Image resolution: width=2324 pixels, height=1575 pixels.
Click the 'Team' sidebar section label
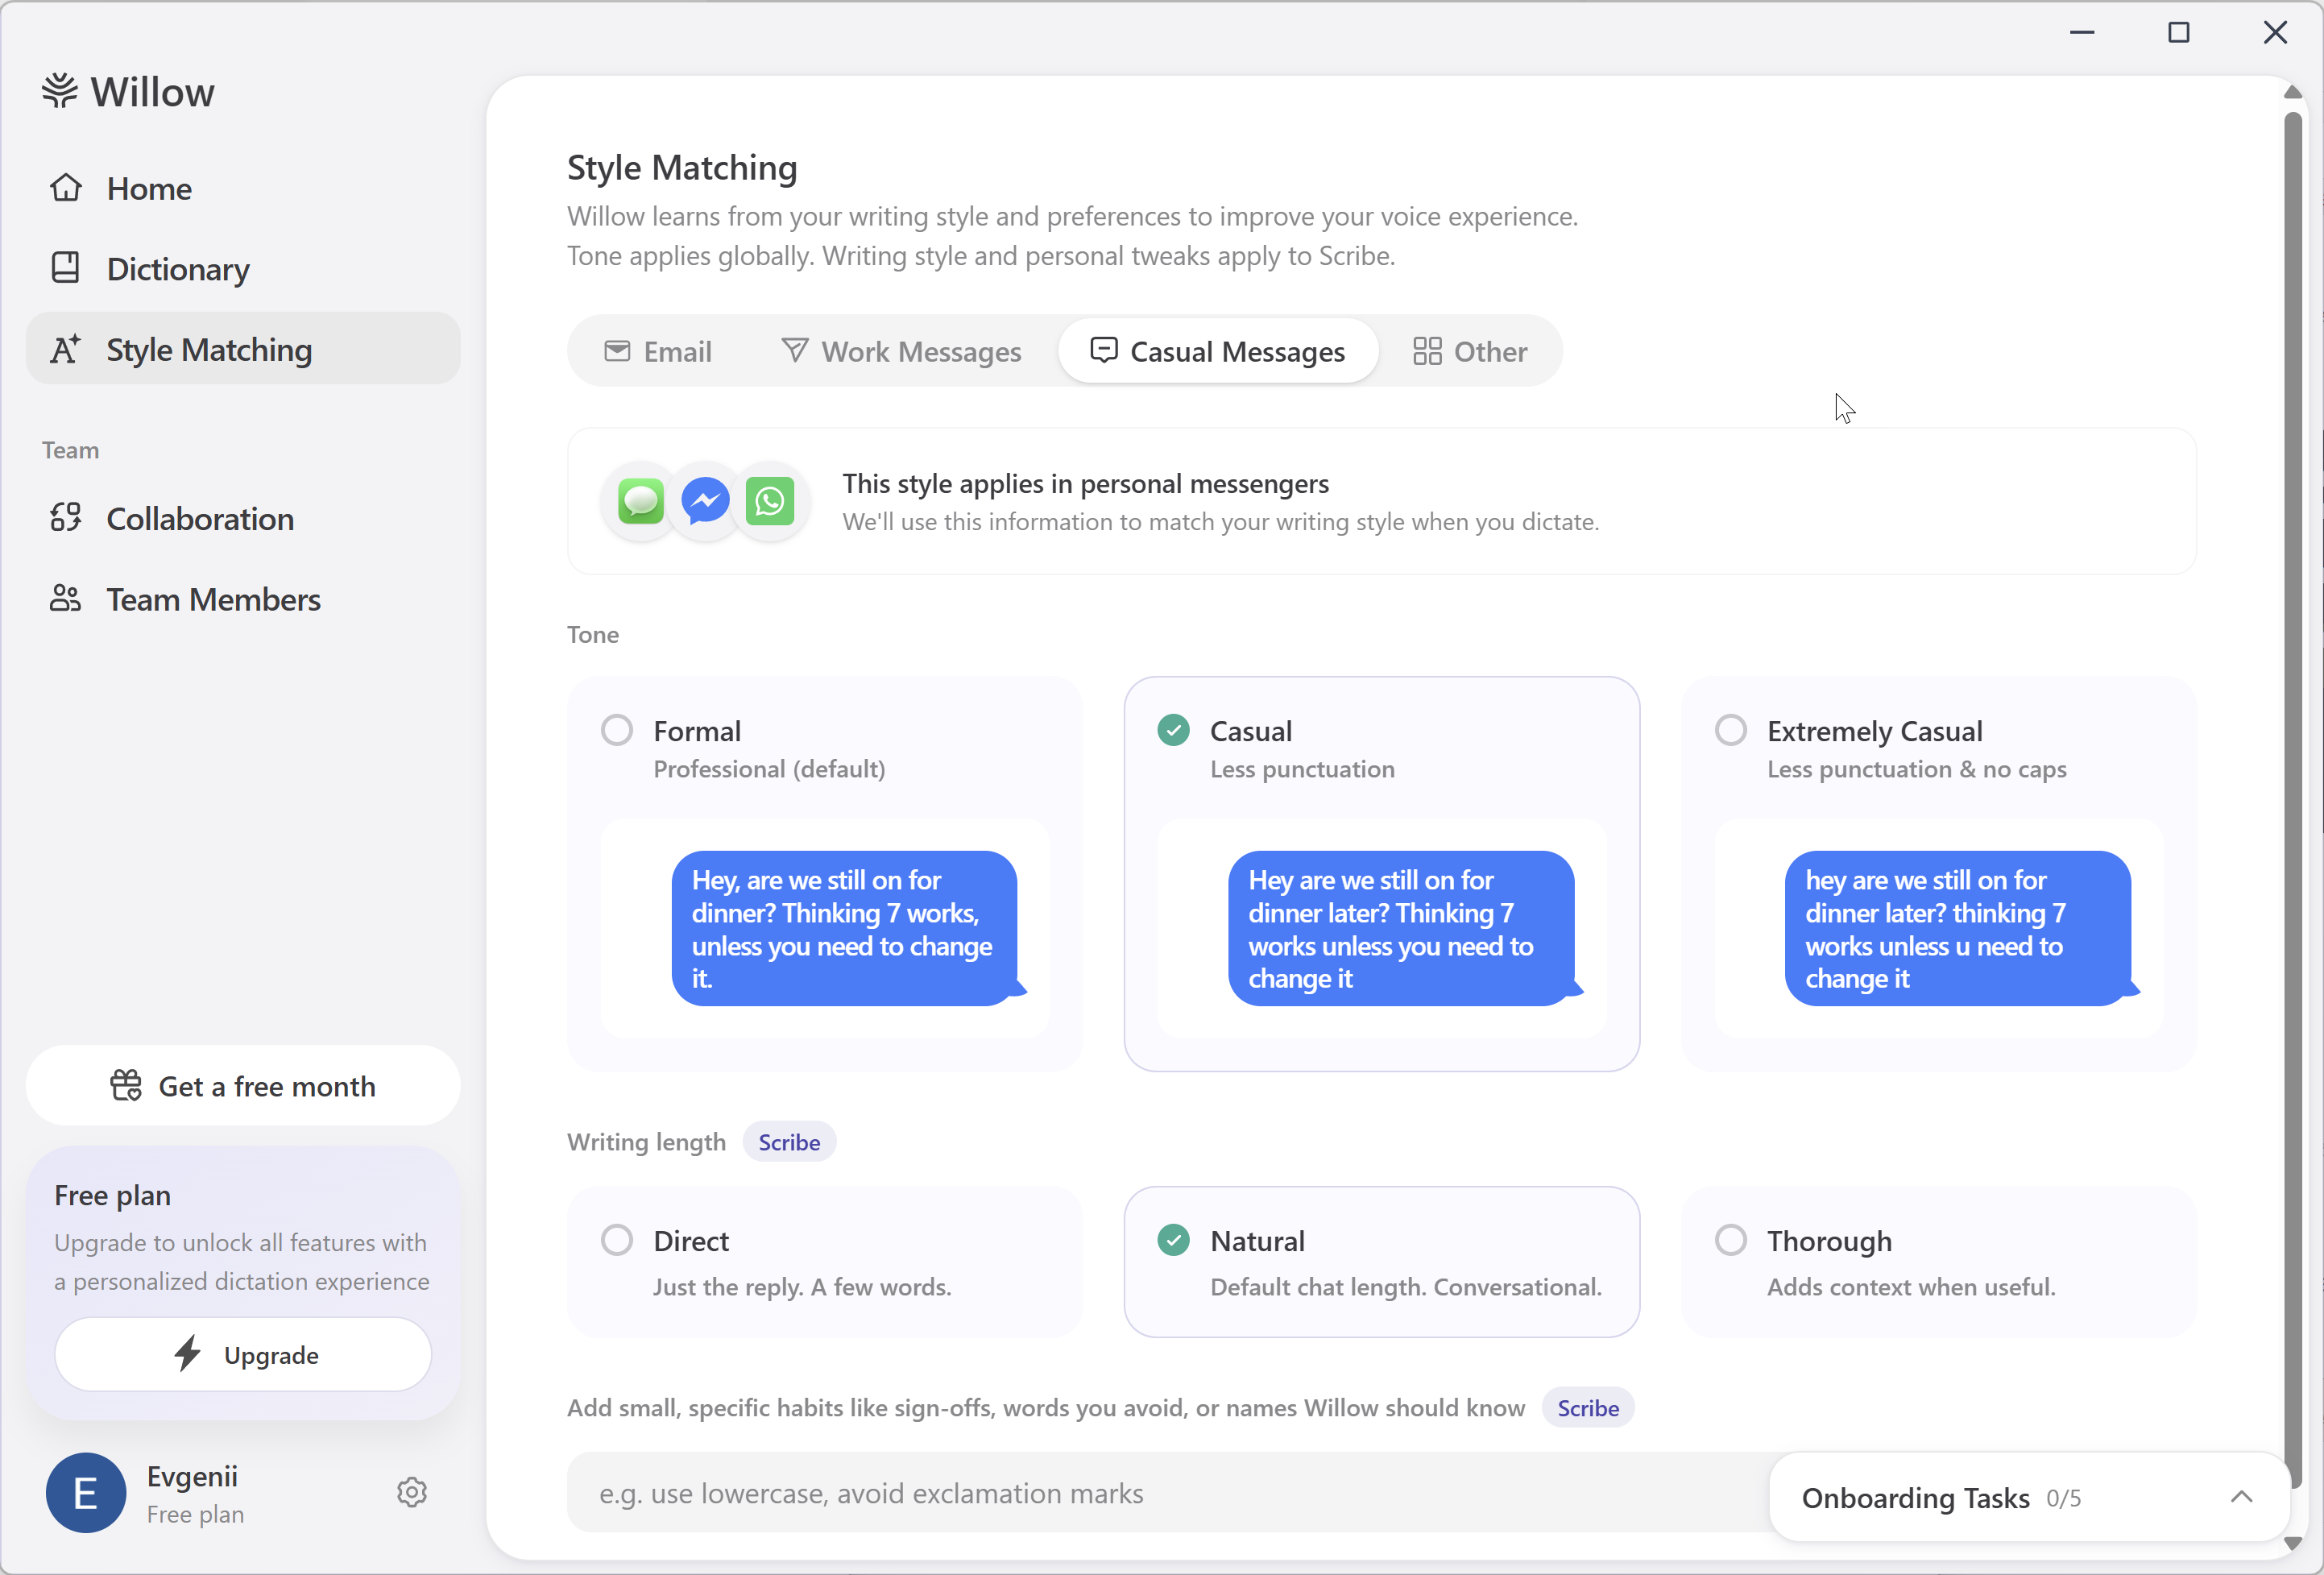tap(70, 450)
